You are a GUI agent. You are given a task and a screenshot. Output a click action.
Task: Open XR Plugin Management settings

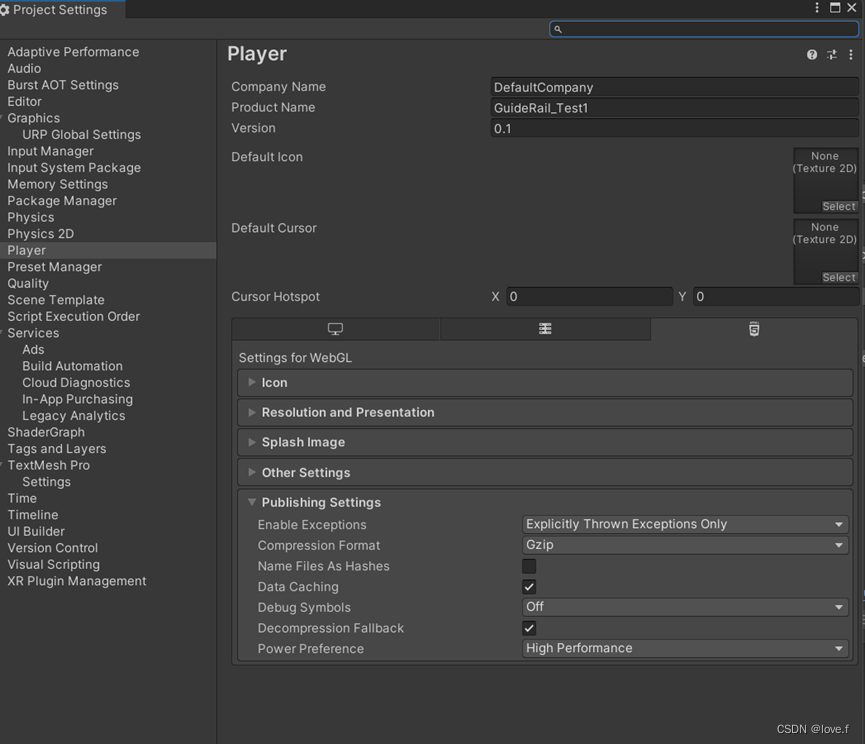pos(77,581)
